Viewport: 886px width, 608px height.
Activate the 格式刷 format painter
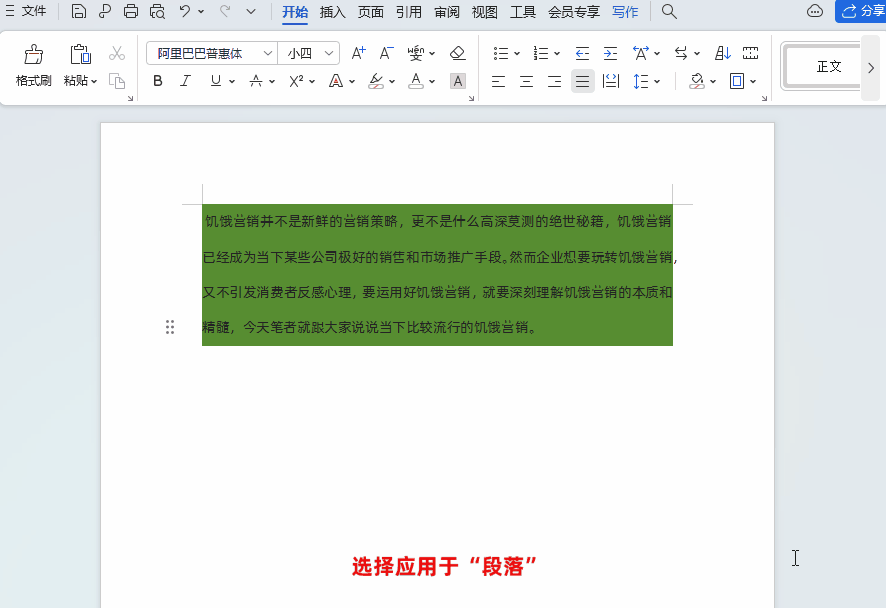click(33, 66)
